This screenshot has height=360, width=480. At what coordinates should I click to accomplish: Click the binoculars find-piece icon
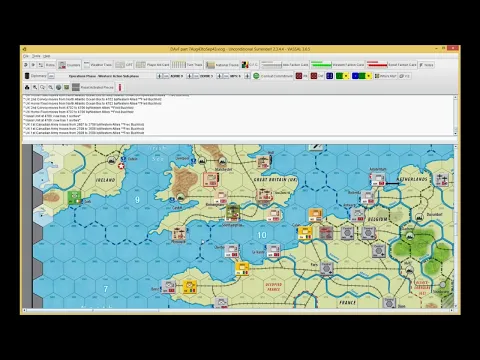(x=27, y=87)
